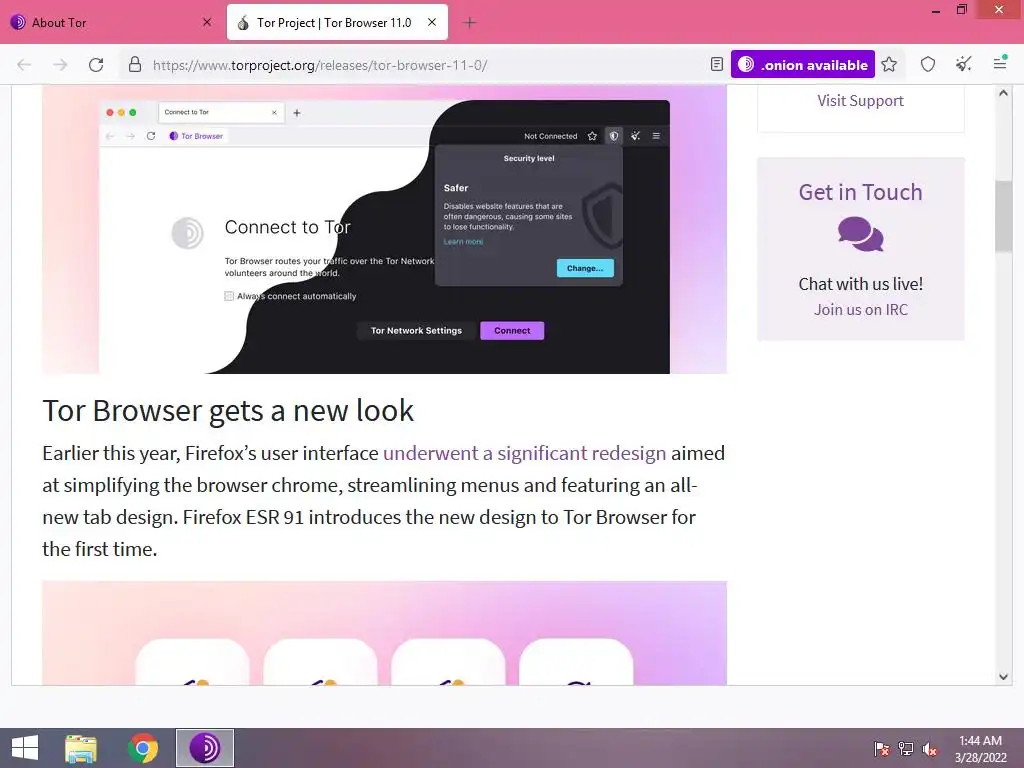Viewport: 1024px width, 768px height.
Task: Reload the current page
Action: tap(96, 65)
